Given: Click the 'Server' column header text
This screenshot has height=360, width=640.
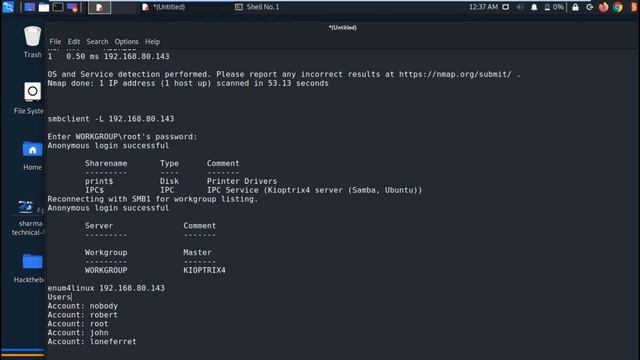Looking at the screenshot, I should coord(99,226).
